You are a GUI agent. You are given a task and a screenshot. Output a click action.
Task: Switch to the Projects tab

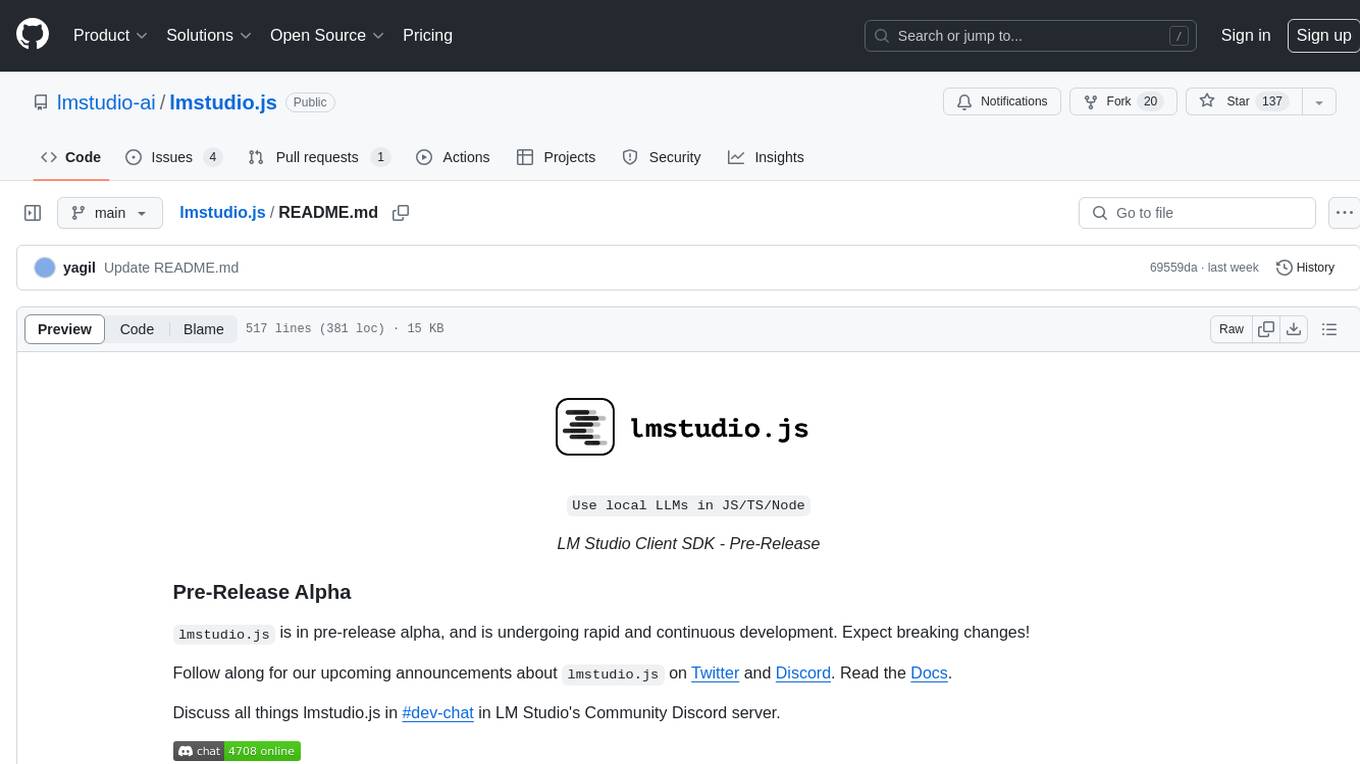pos(556,157)
